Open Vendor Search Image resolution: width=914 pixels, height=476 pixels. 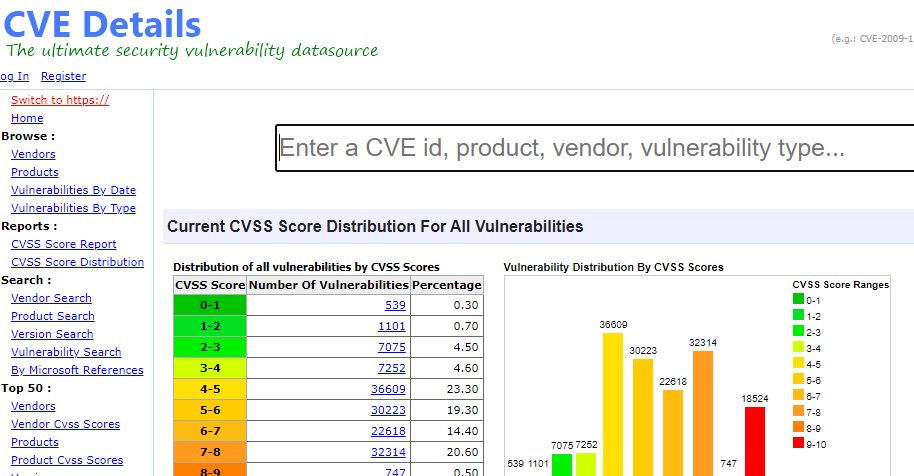pyautogui.click(x=51, y=298)
